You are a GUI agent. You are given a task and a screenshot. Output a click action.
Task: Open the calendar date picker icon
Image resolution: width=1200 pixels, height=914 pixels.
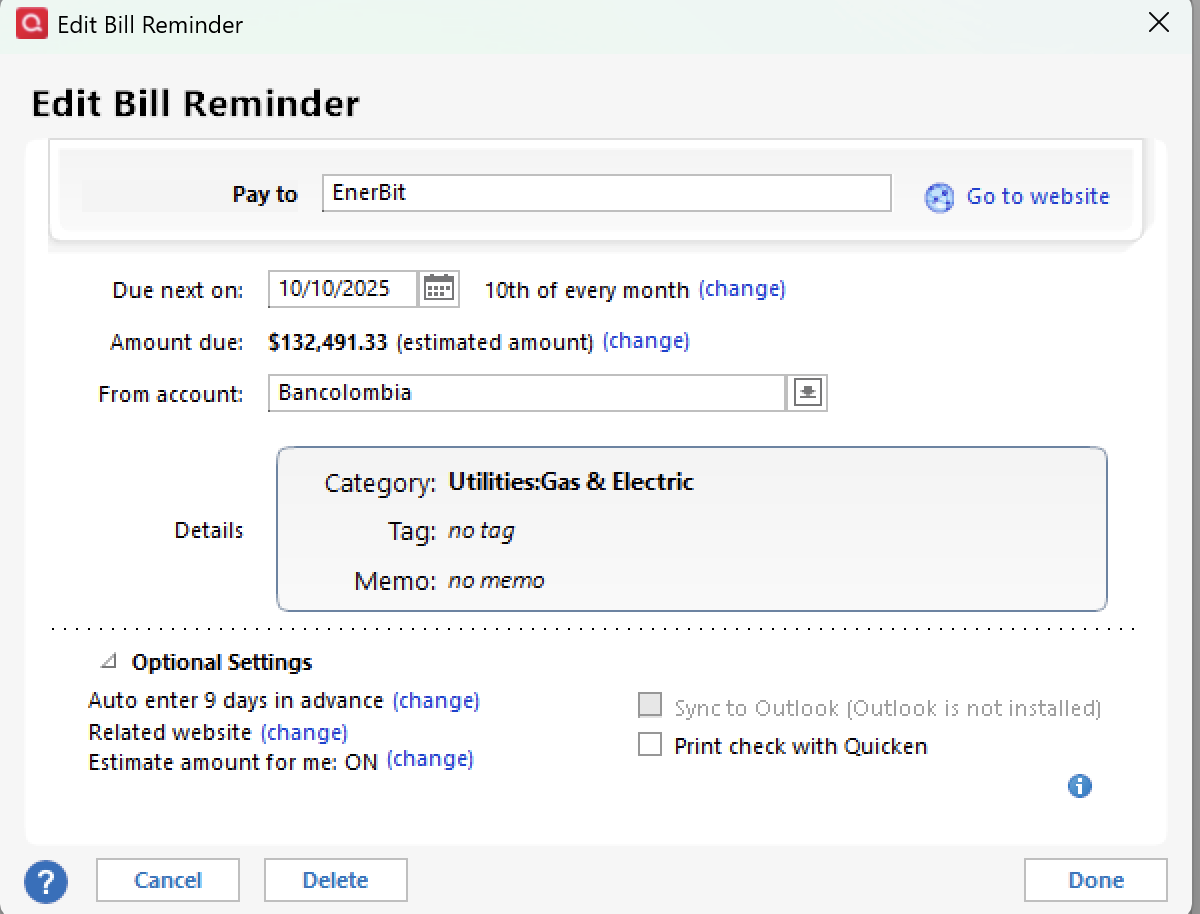click(439, 289)
